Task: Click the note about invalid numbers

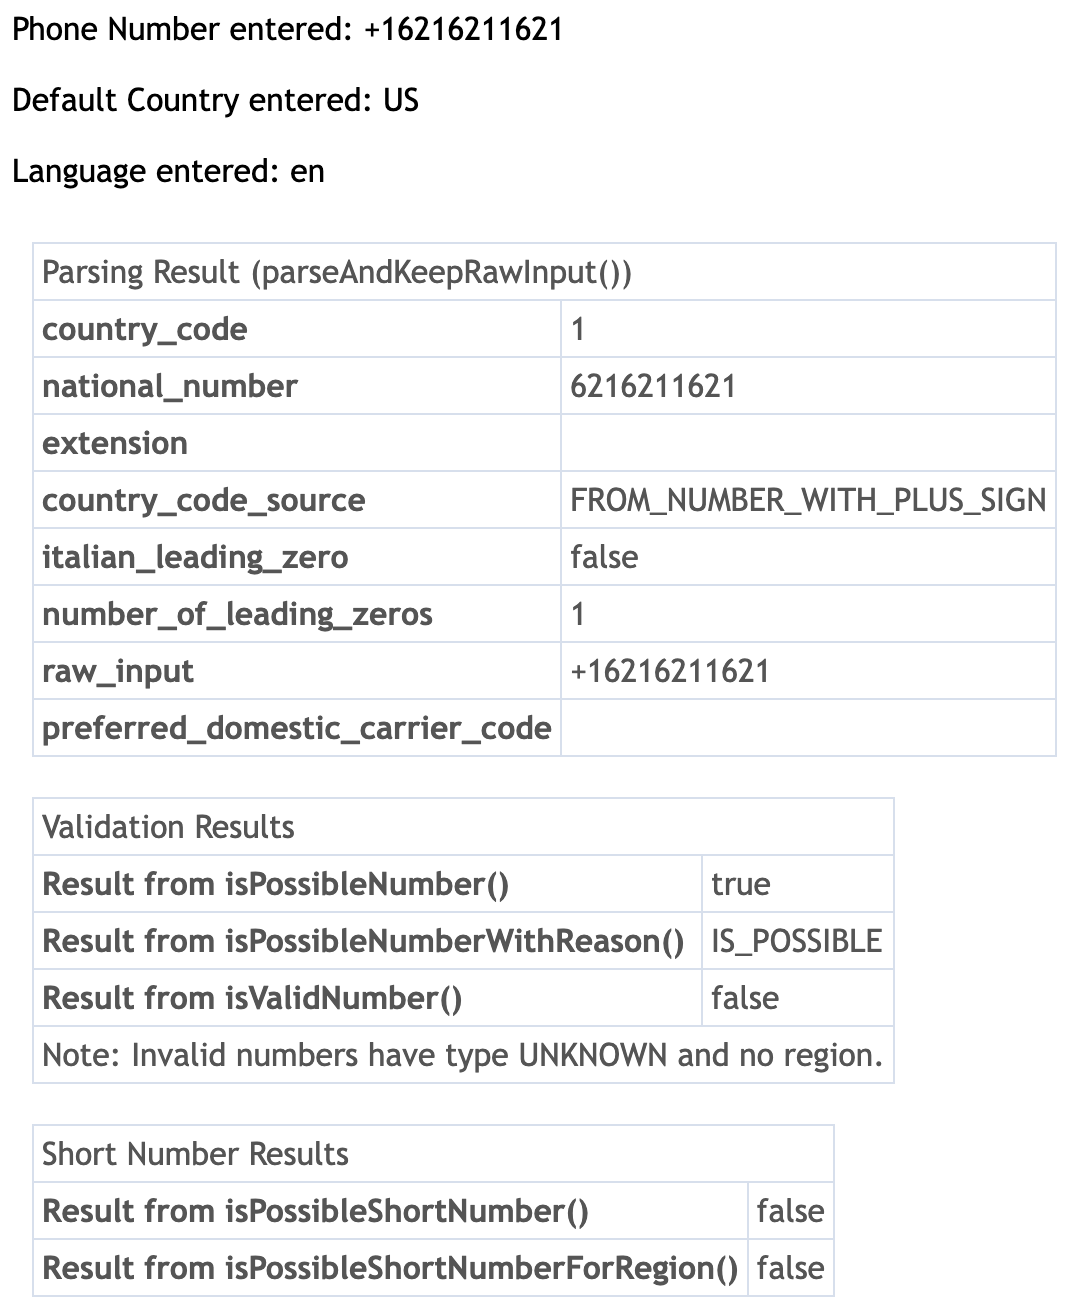Action: [462, 1055]
